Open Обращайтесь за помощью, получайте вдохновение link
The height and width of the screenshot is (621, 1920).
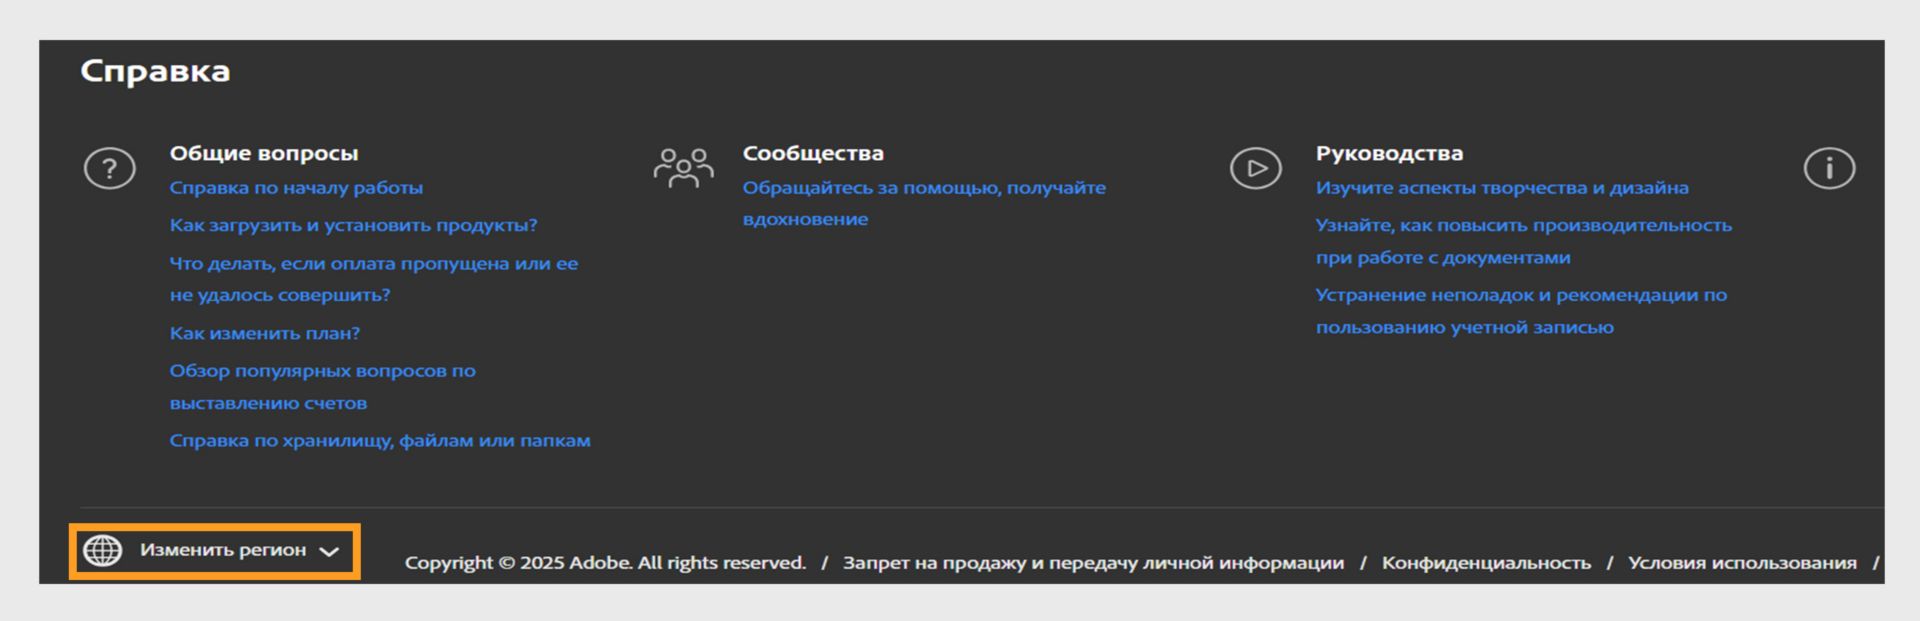coord(923,188)
